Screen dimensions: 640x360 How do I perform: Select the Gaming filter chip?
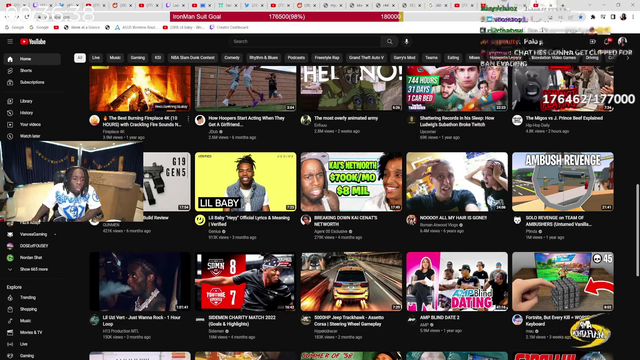click(138, 58)
